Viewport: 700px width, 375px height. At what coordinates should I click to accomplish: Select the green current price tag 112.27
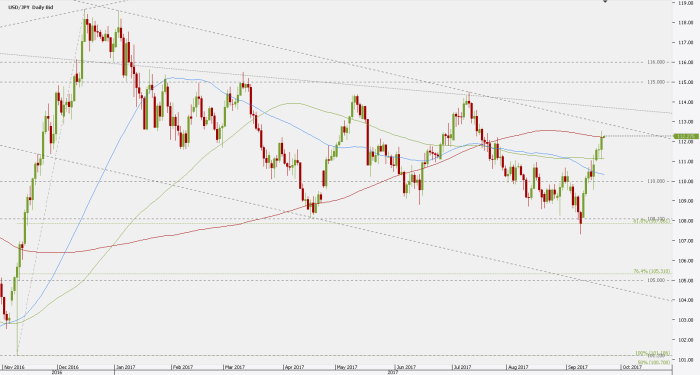(x=687, y=136)
